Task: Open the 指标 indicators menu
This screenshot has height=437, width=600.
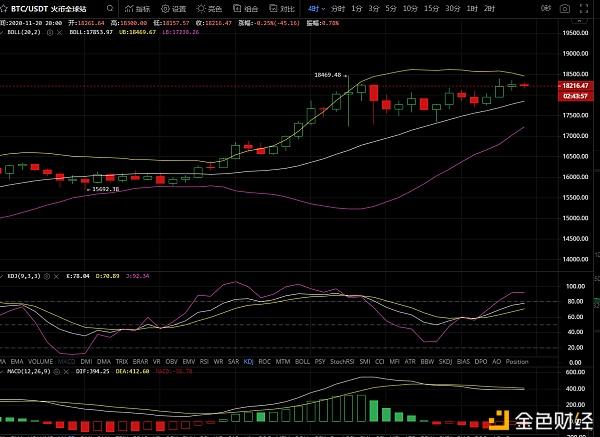Action: point(137,8)
